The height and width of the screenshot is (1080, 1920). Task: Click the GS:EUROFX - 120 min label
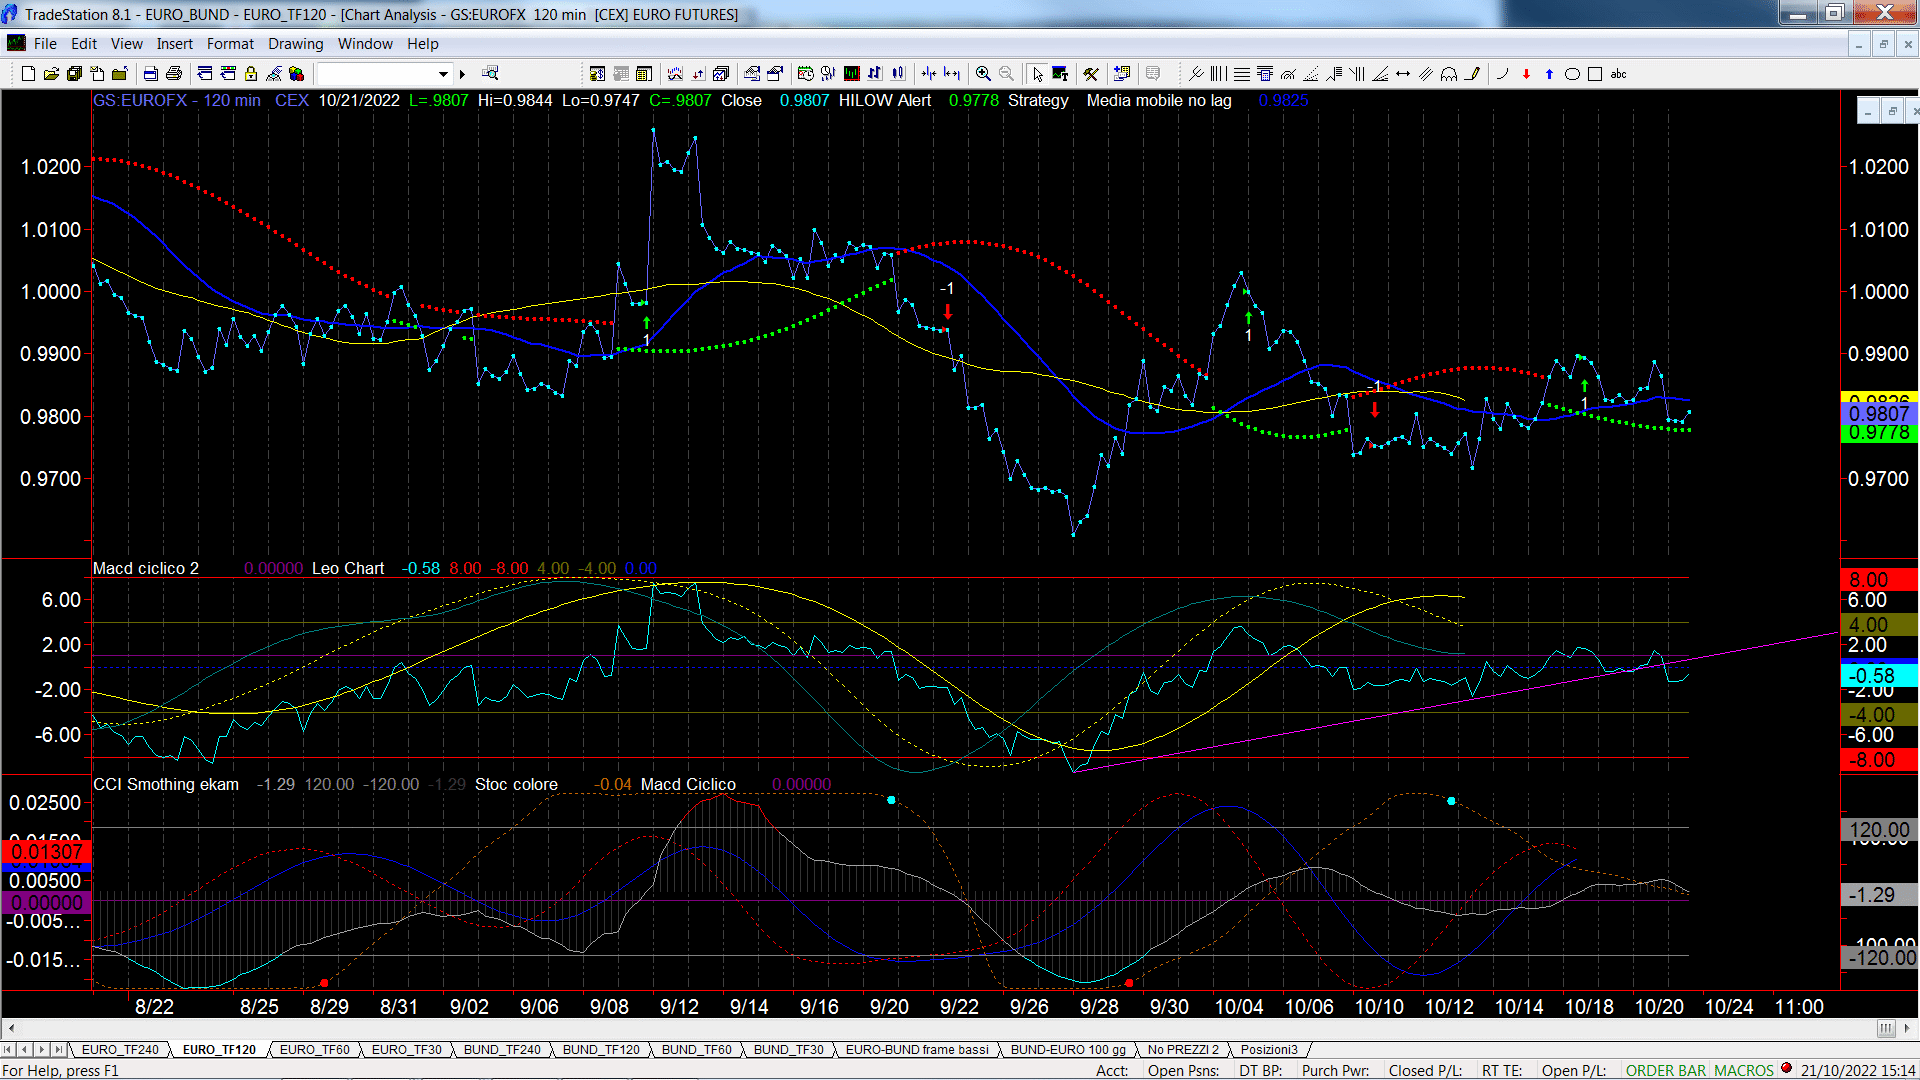pos(177,100)
